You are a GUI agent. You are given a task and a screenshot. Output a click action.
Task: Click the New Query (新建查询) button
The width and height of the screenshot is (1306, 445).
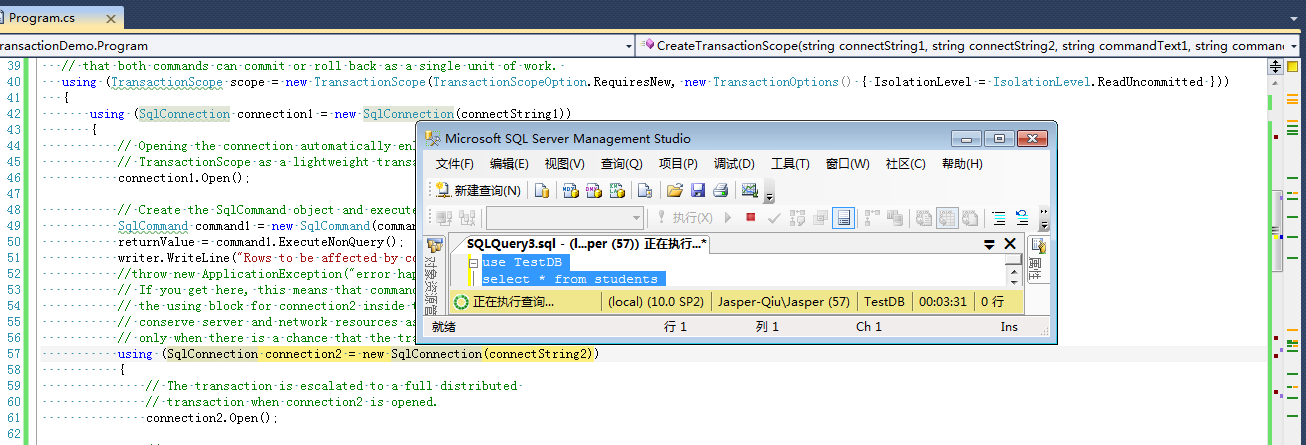478,190
